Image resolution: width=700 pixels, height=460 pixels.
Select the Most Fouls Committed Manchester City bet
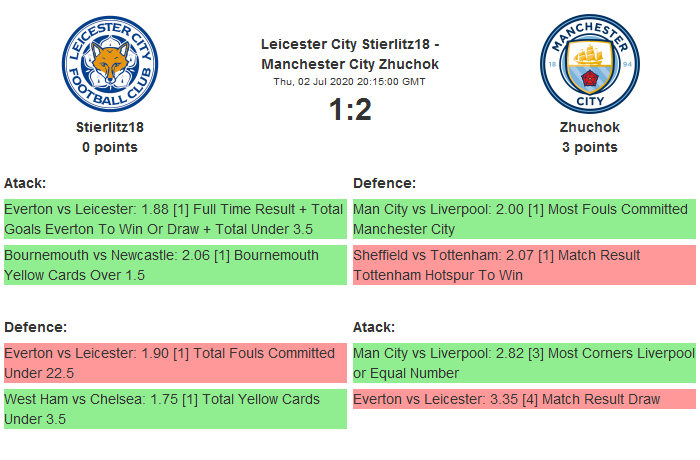coord(523,219)
